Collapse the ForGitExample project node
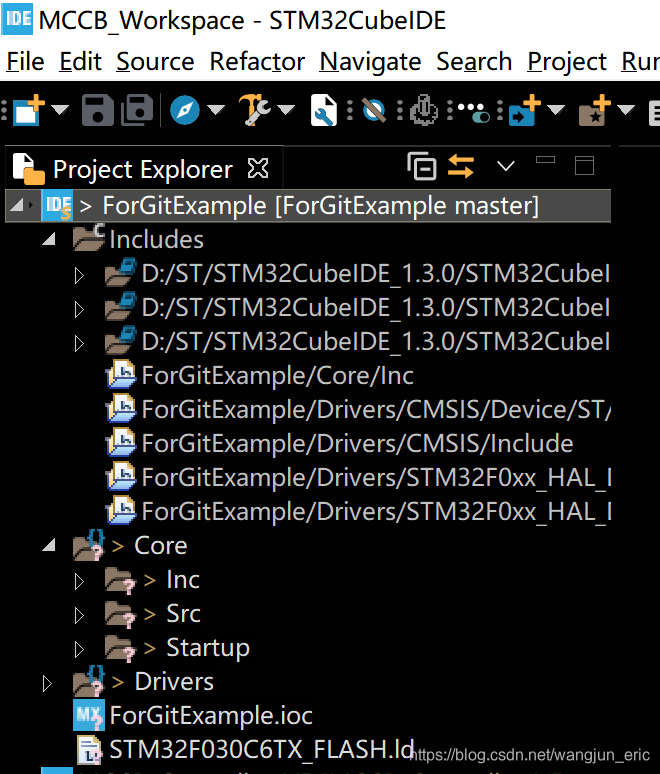The image size is (660, 774). pos(16,205)
